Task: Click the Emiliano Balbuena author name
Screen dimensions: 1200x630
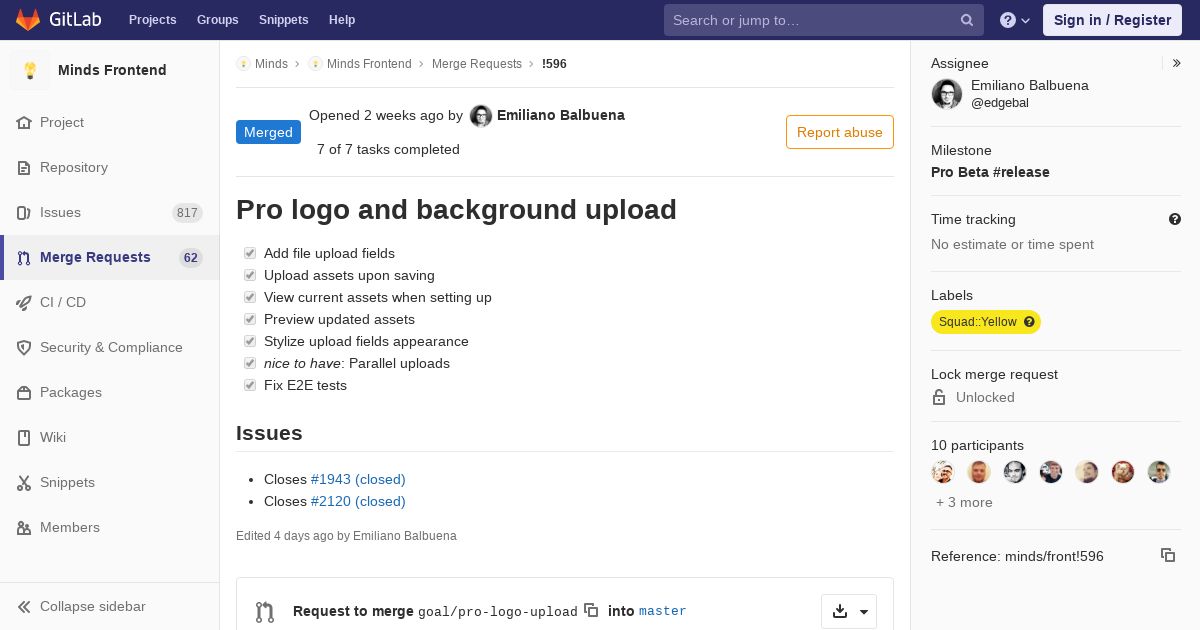Action: 561,115
